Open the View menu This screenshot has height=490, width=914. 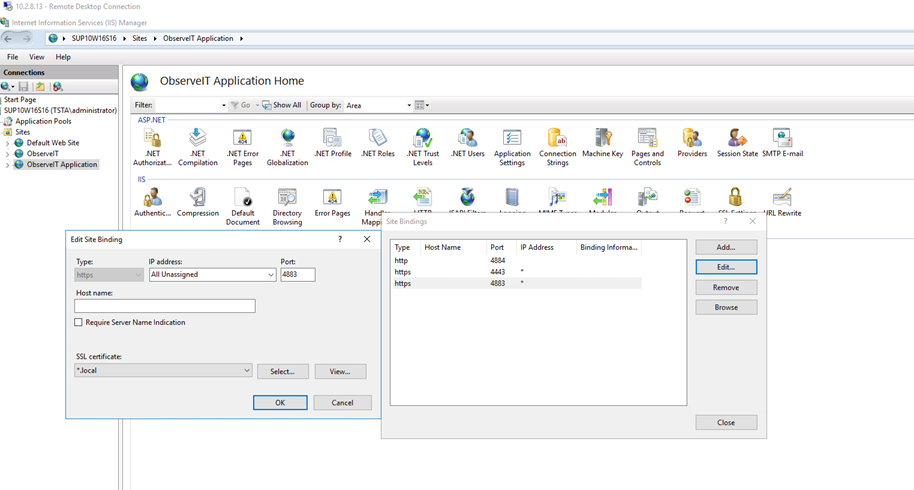click(x=37, y=57)
